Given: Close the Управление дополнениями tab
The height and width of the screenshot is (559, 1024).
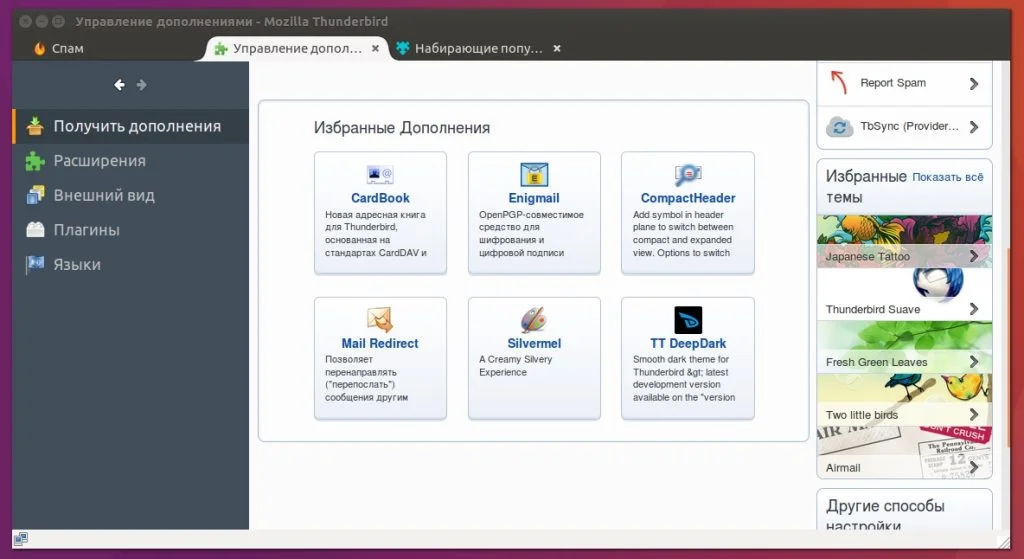Looking at the screenshot, I should (376, 48).
